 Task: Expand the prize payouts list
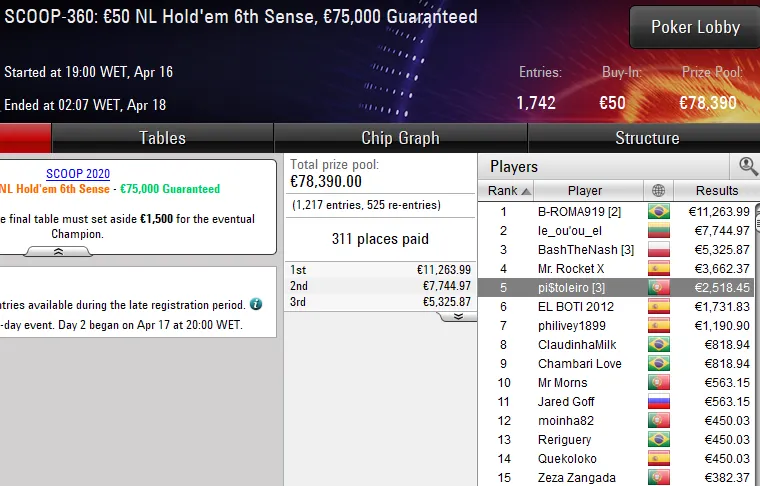458,316
